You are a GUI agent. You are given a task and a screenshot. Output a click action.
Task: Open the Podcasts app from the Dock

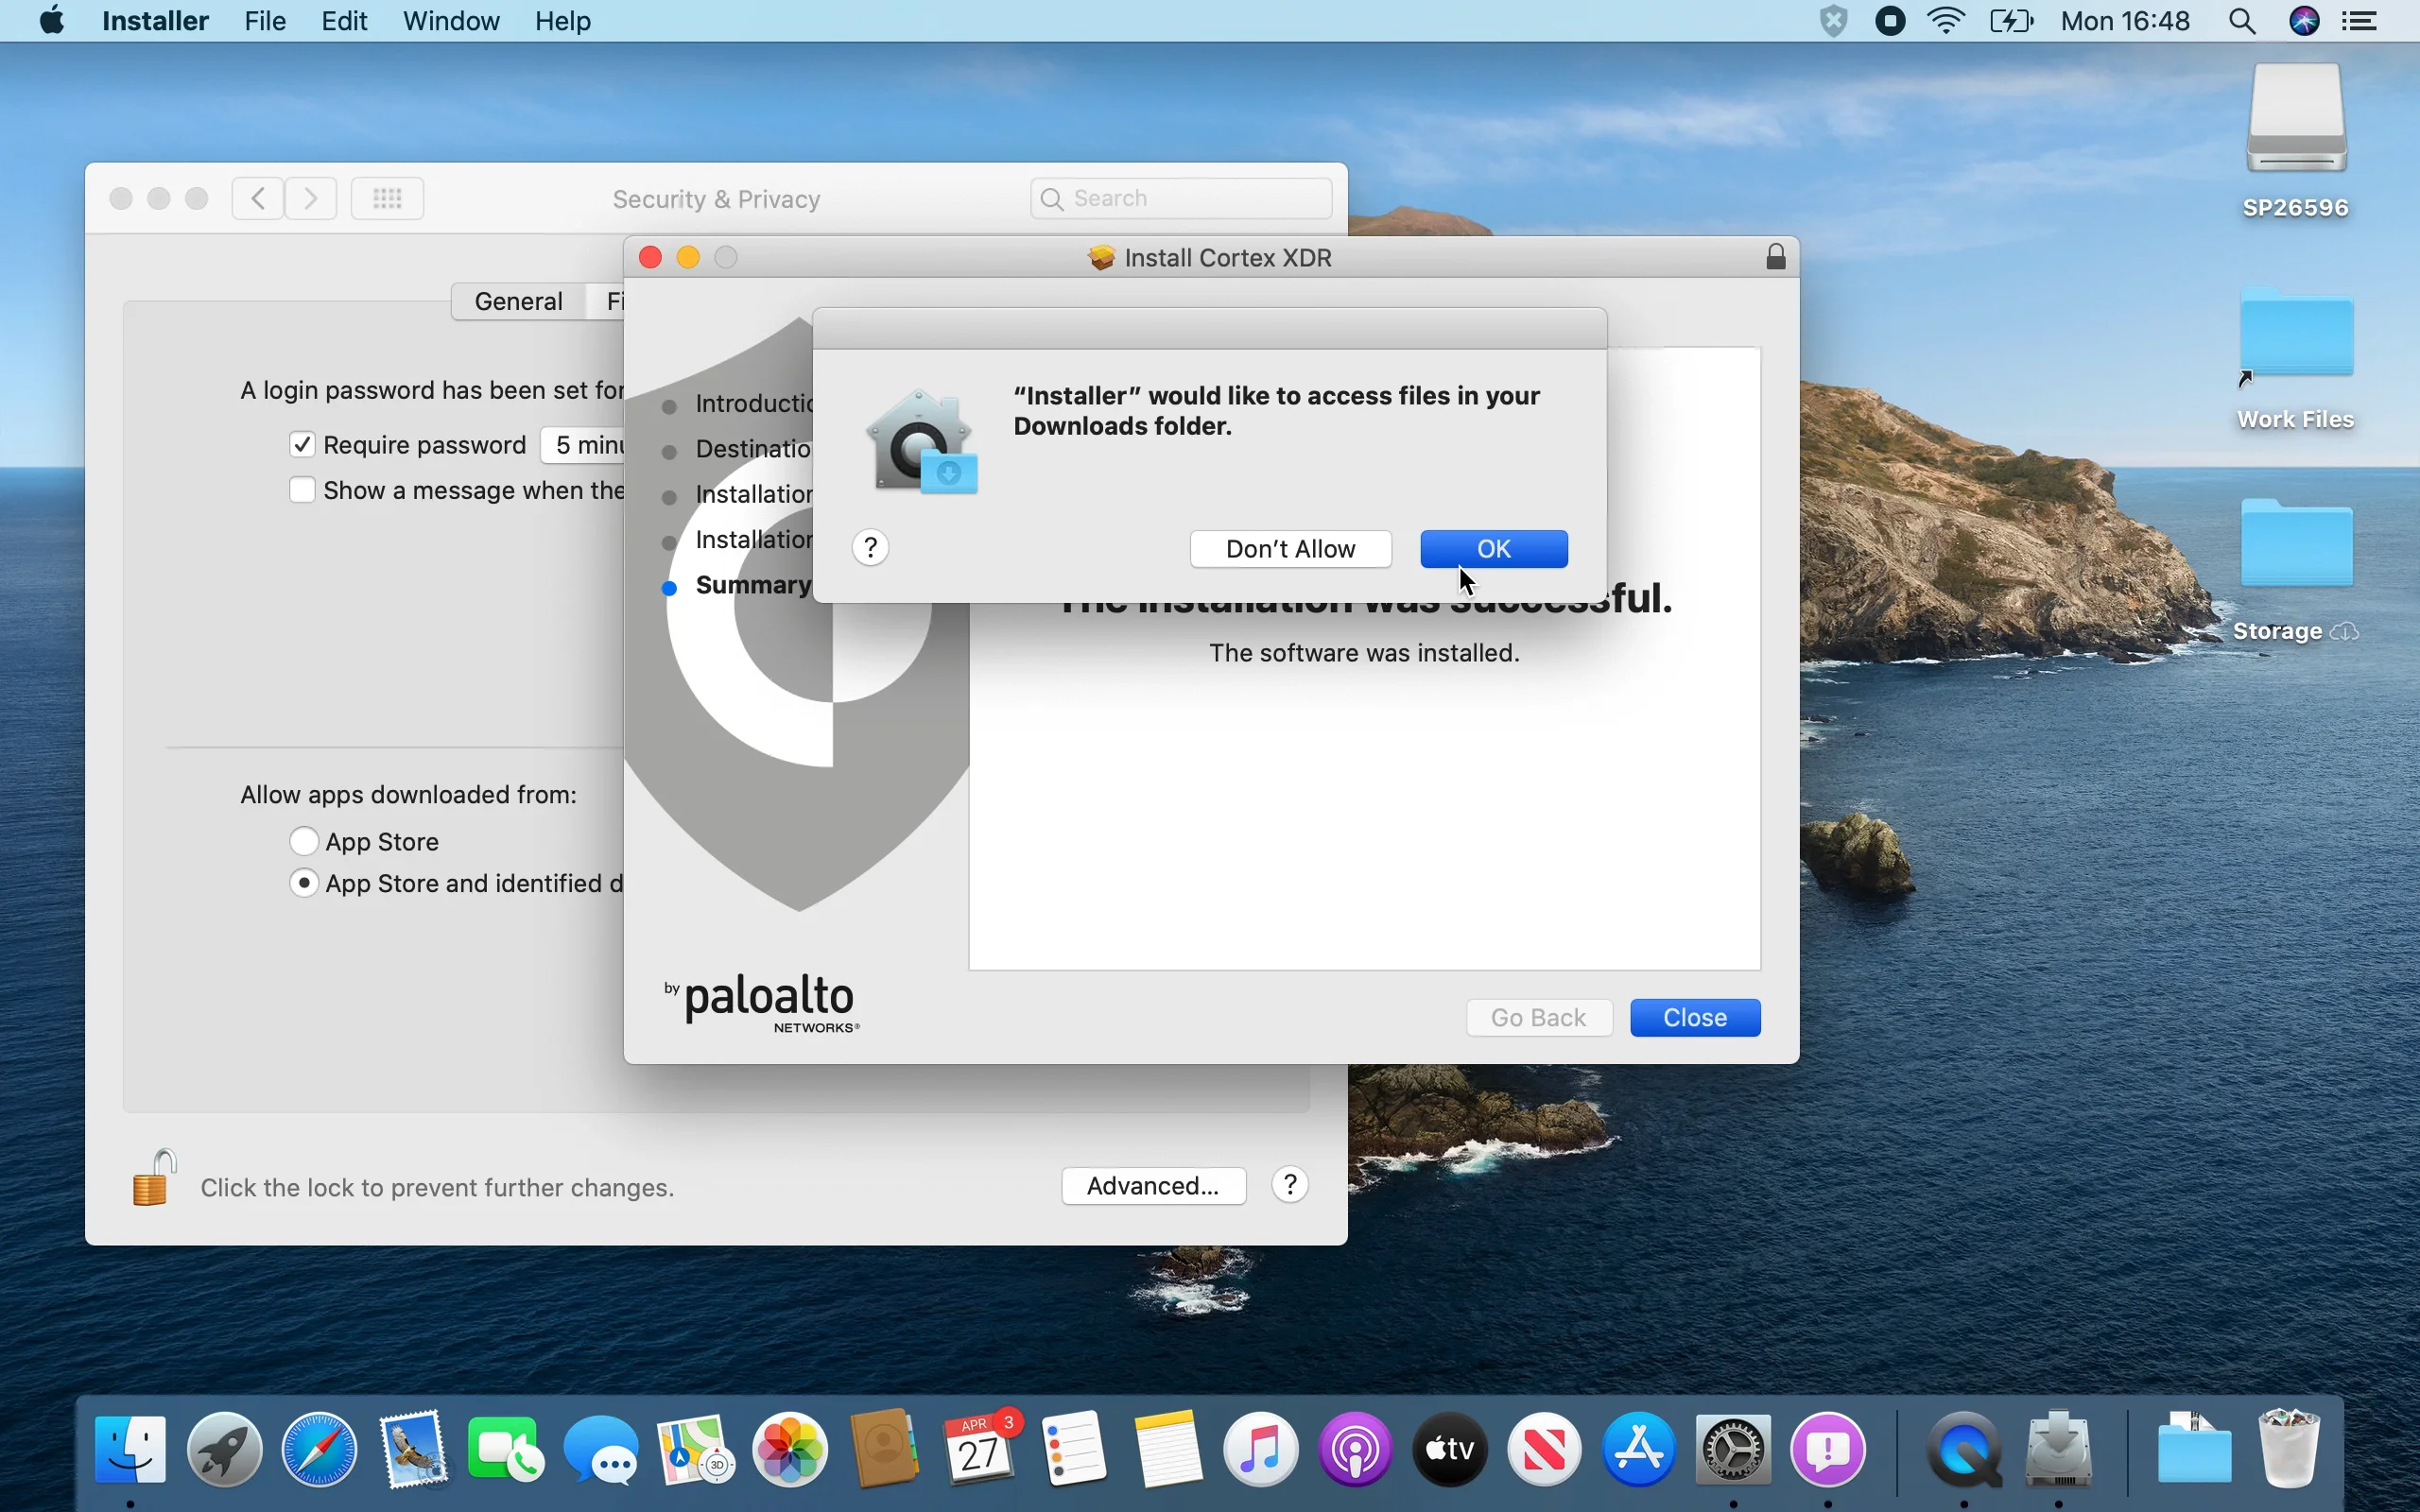tap(1354, 1450)
